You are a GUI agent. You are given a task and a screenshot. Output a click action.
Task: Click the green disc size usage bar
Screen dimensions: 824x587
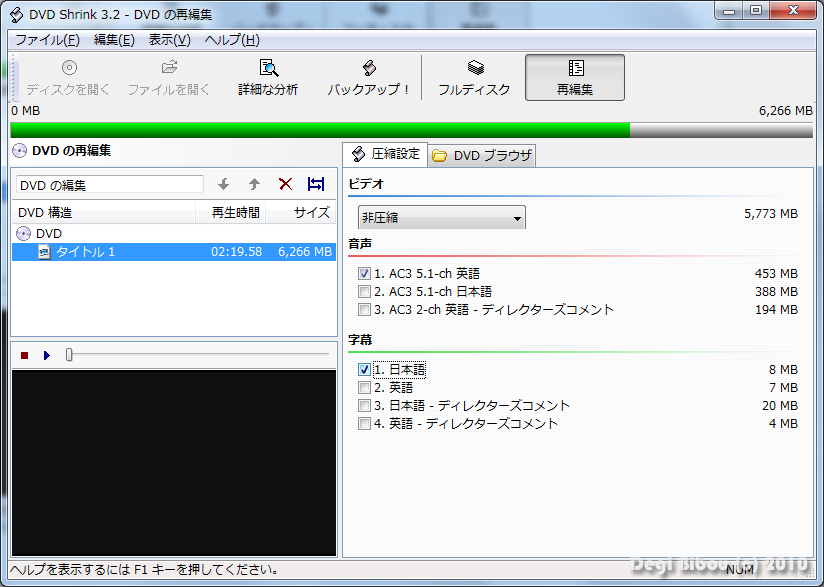tap(411, 130)
